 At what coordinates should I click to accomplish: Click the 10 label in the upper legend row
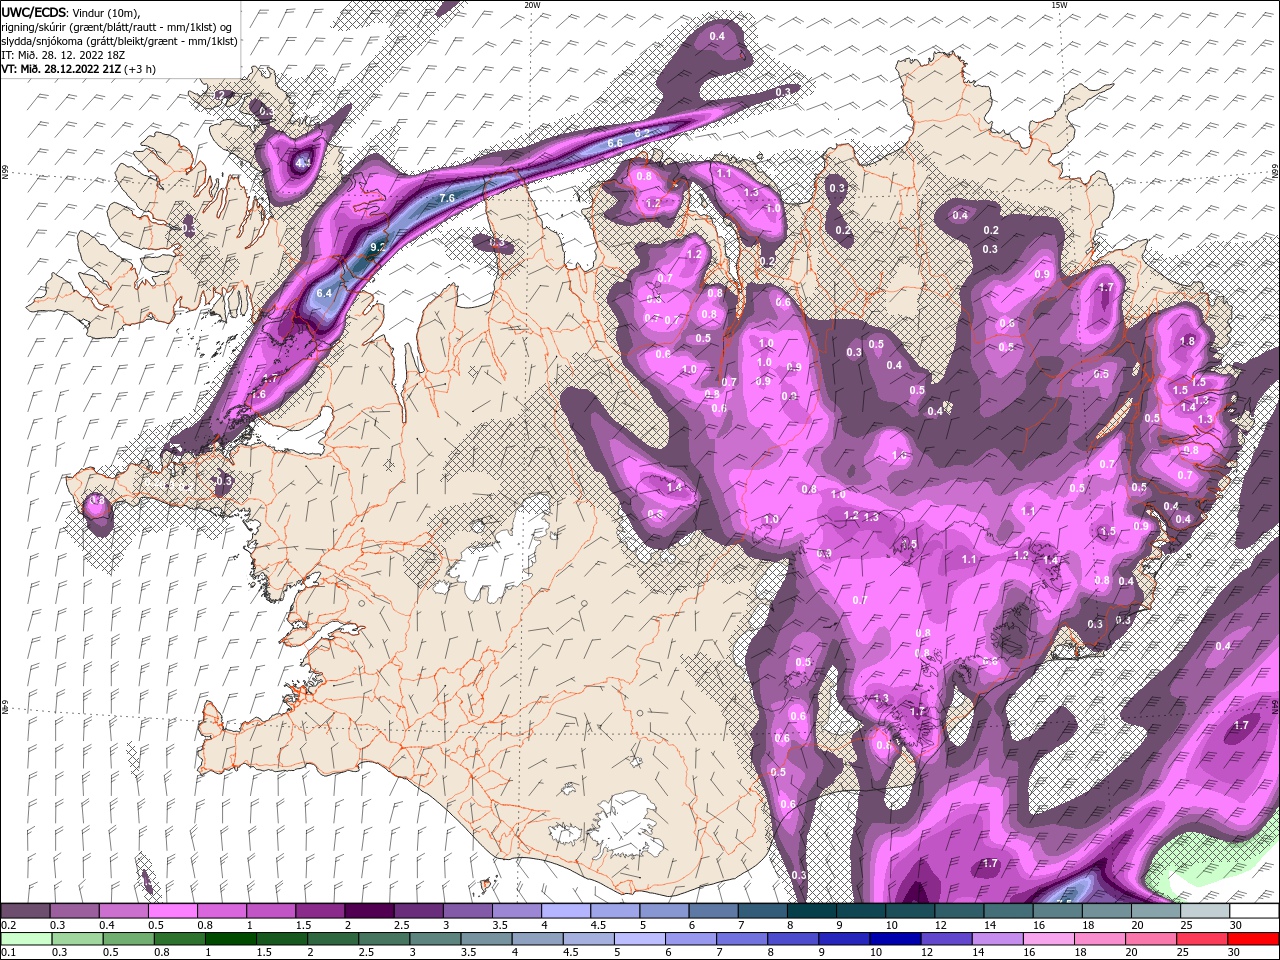point(891,926)
